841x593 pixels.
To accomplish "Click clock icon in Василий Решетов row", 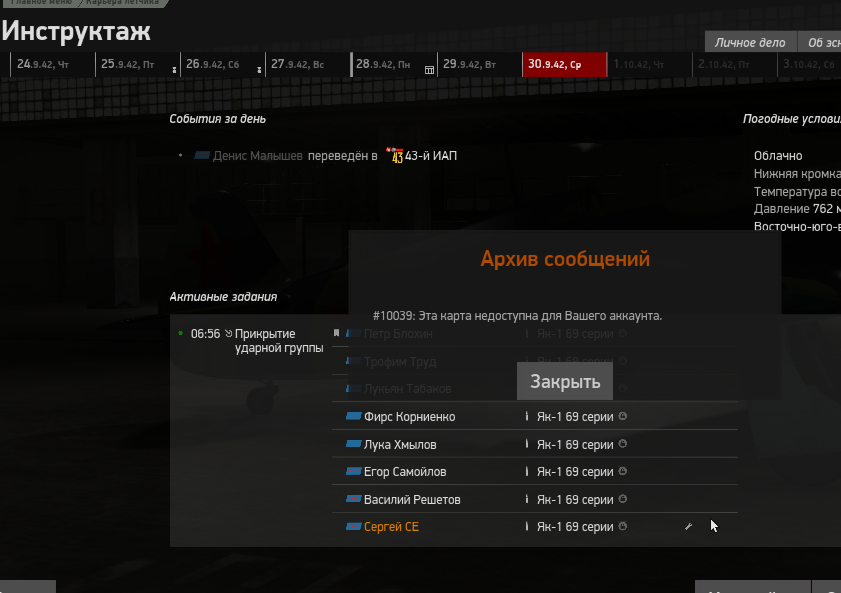I will point(623,499).
